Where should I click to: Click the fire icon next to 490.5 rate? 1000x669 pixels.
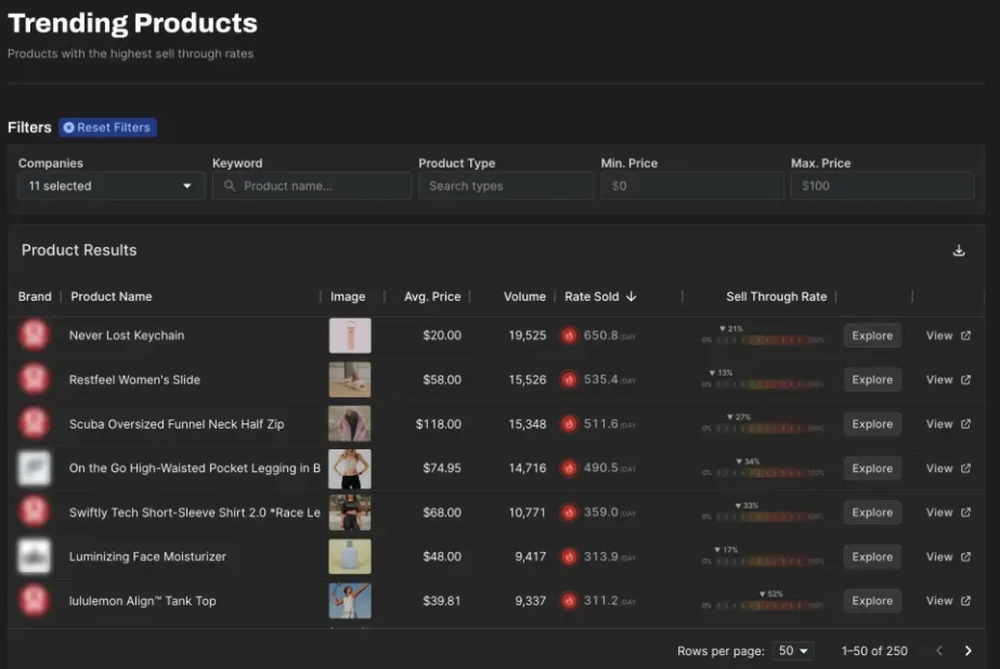(x=569, y=468)
